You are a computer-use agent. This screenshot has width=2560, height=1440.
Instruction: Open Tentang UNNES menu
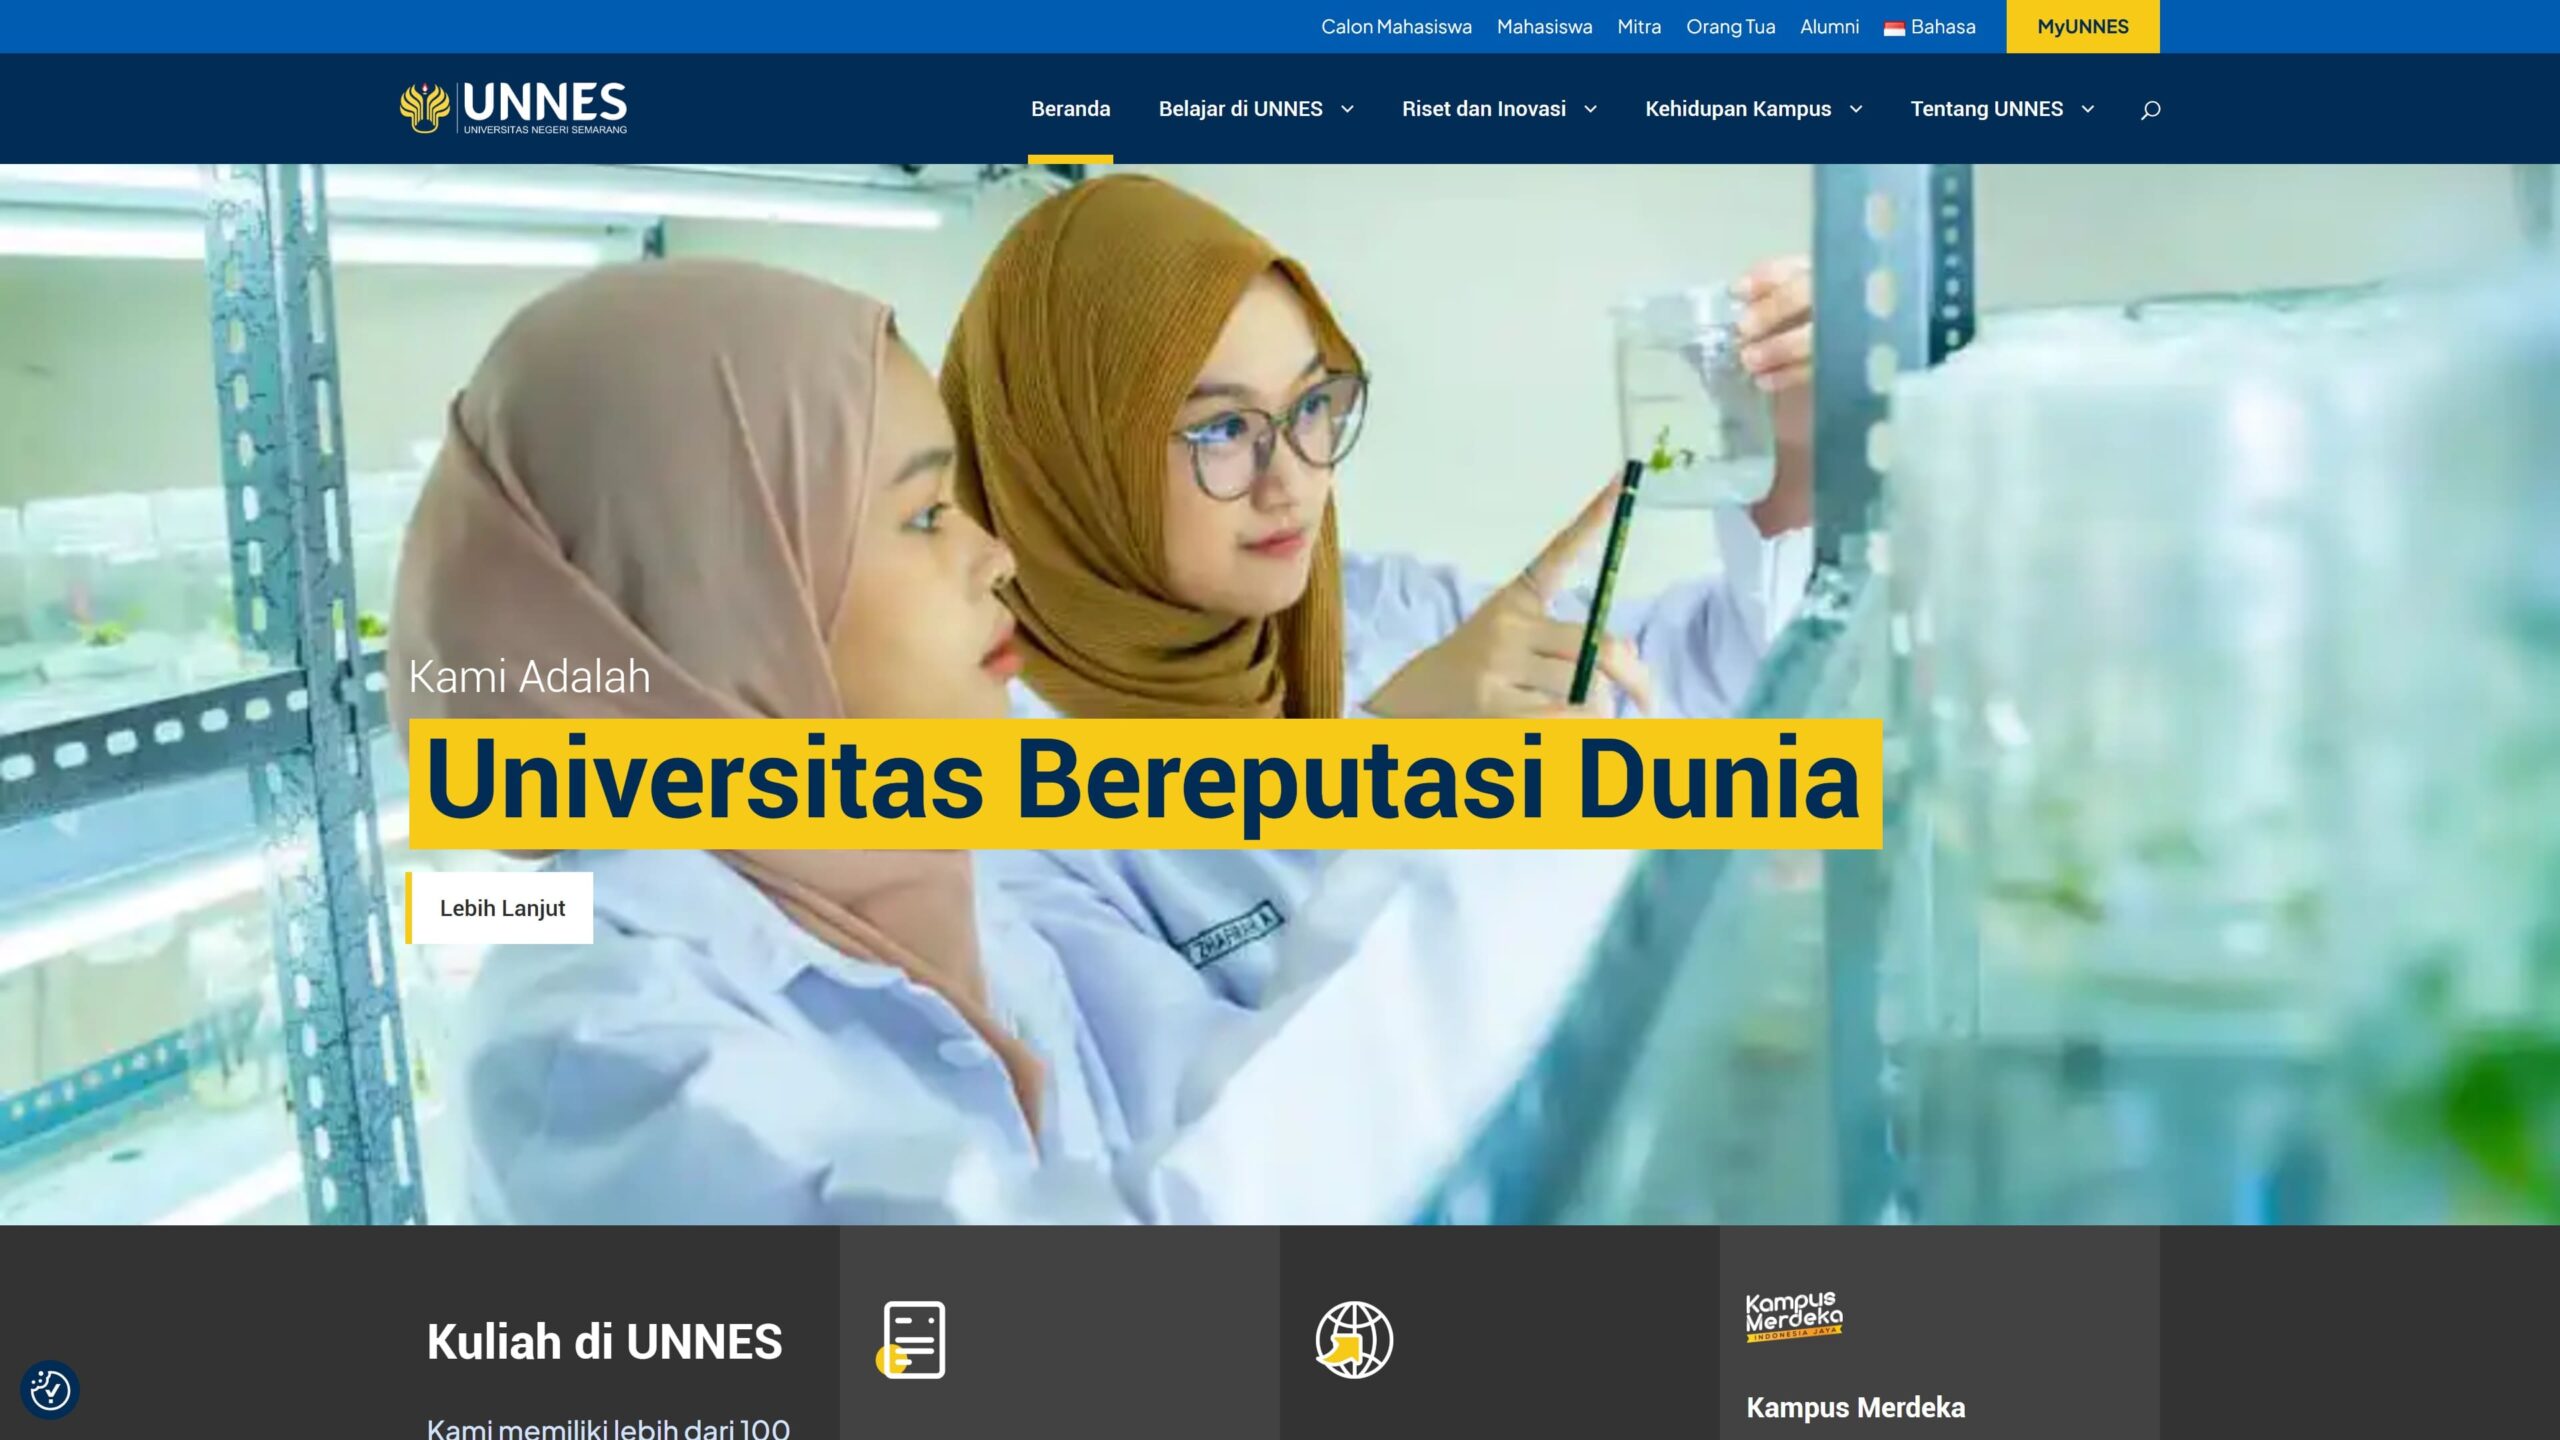pyautogui.click(x=1986, y=108)
